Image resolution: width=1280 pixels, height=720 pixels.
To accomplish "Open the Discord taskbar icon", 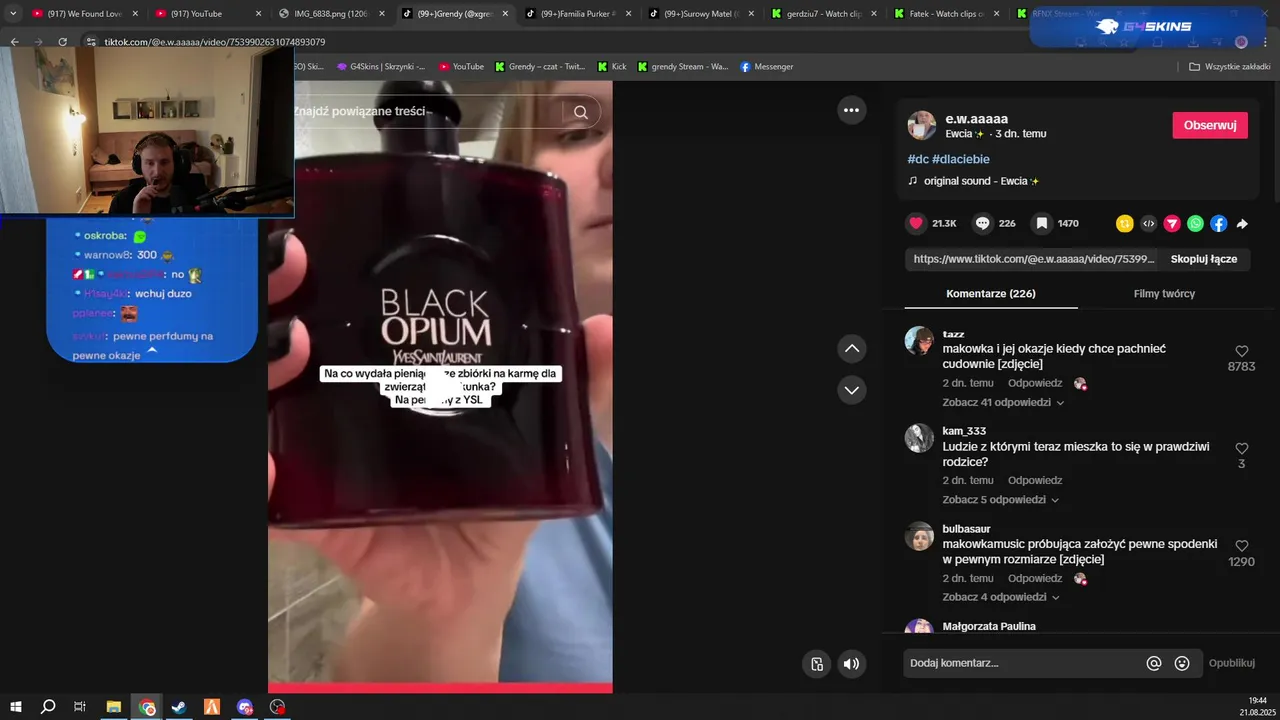I will [x=245, y=707].
